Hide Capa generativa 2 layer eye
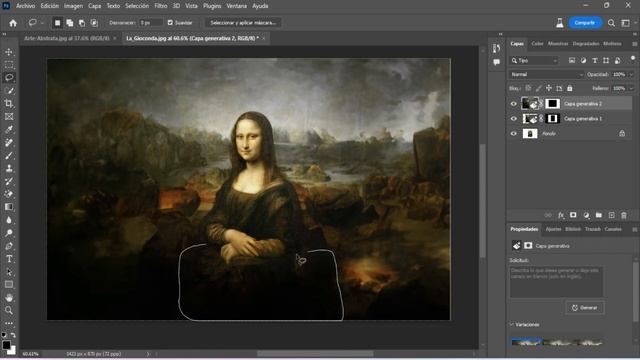 [513, 104]
